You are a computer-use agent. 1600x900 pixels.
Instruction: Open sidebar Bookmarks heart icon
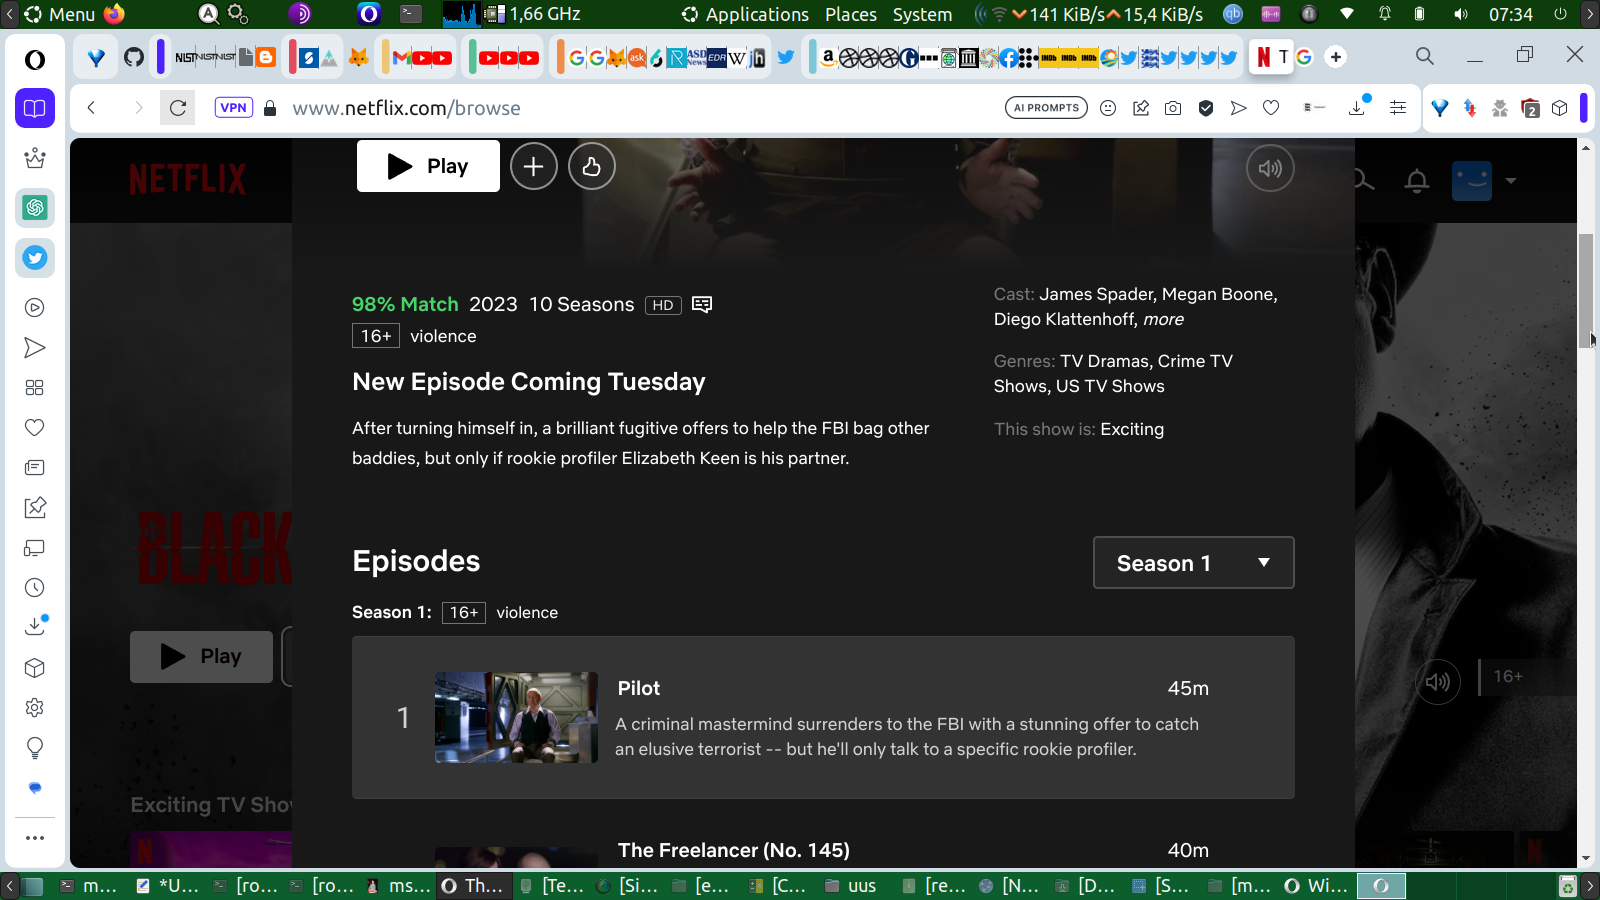tap(35, 428)
